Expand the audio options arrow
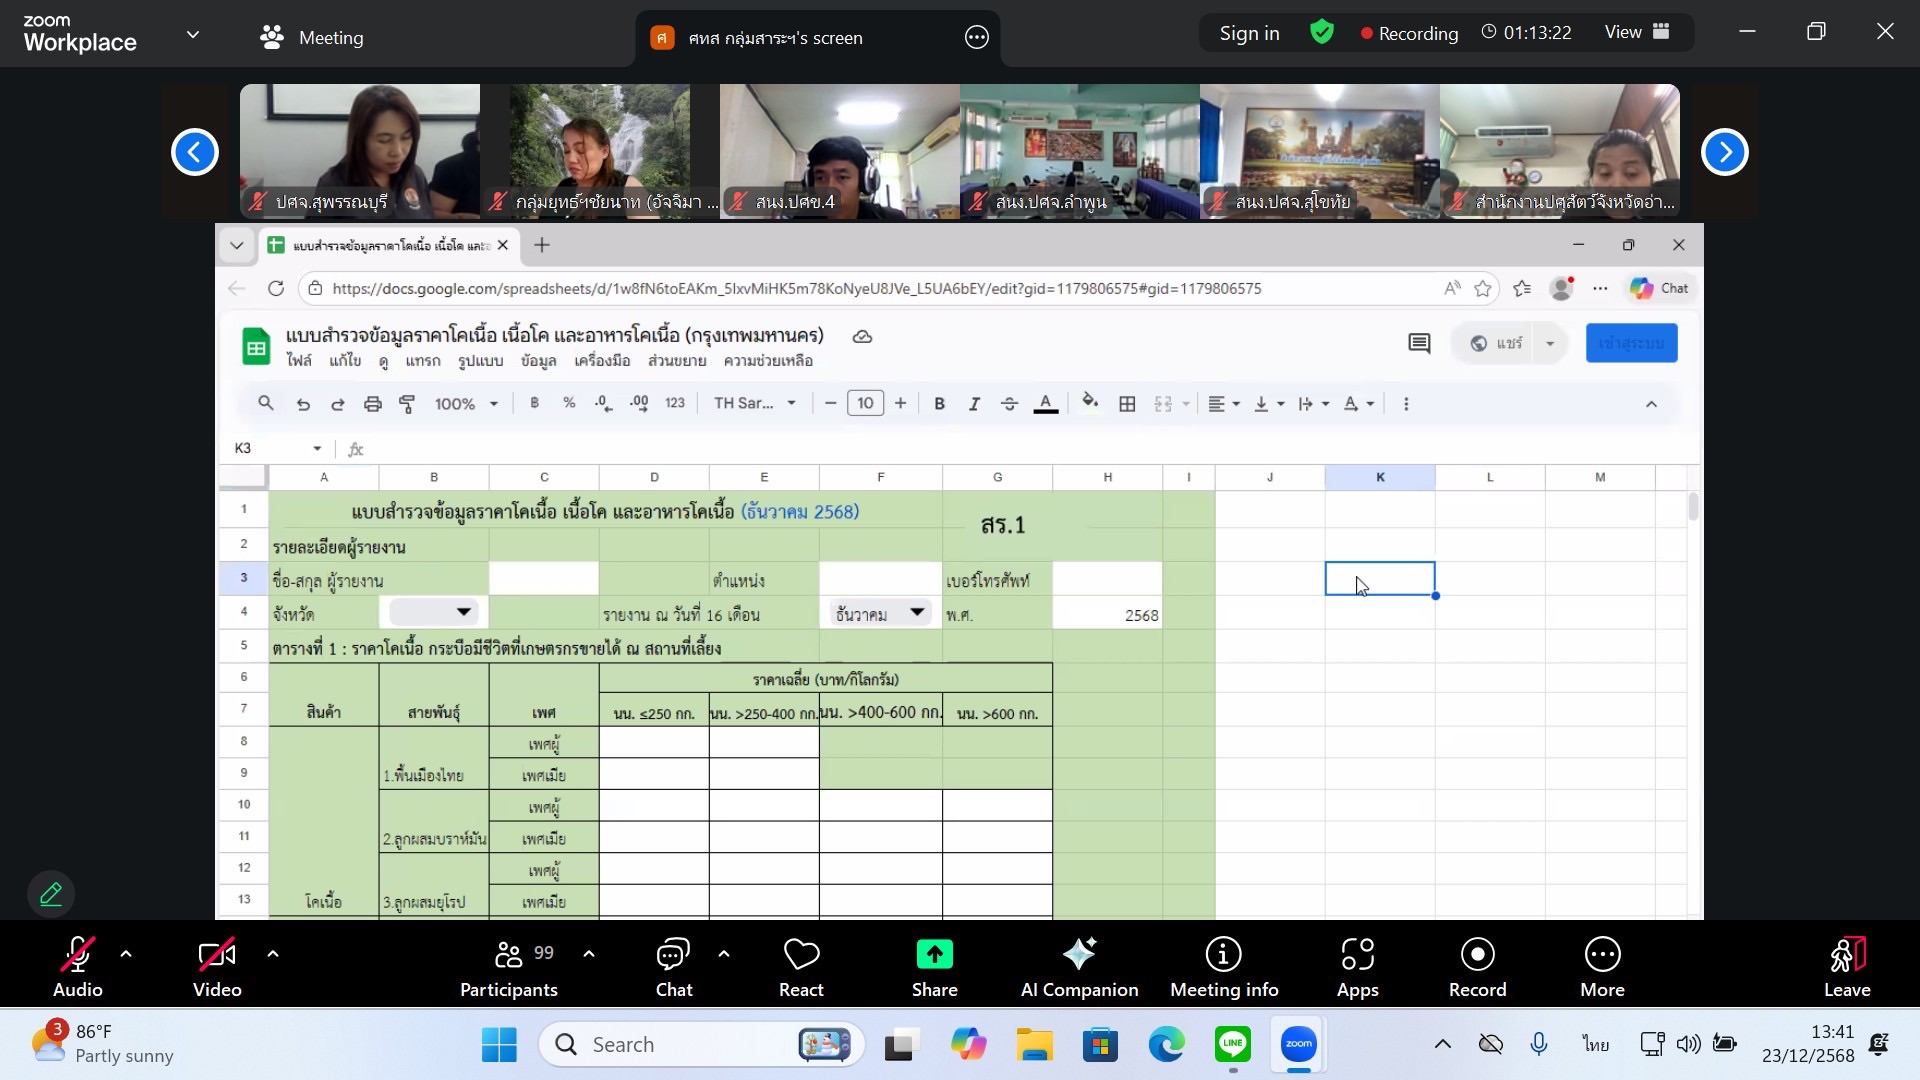 coord(126,954)
